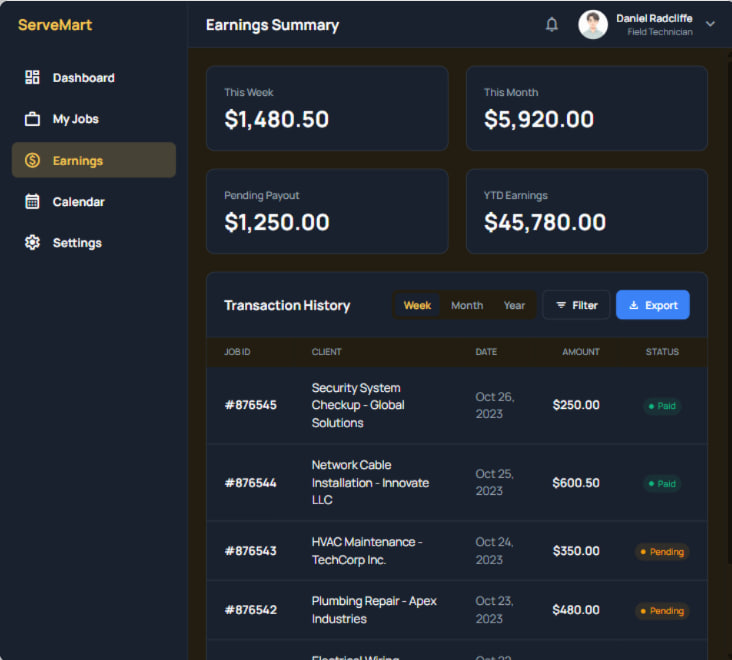The width and height of the screenshot is (732, 660).
Task: Click the Settings gear icon
Action: 32,243
